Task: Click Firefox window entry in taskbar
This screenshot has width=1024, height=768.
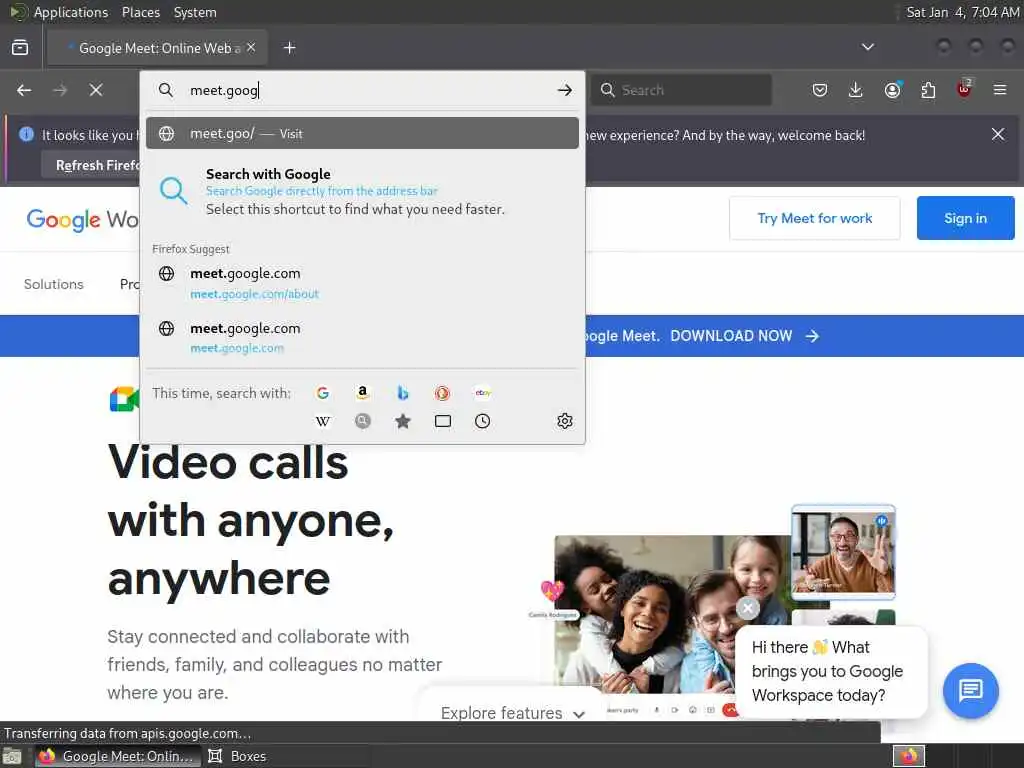Action: click(x=116, y=756)
